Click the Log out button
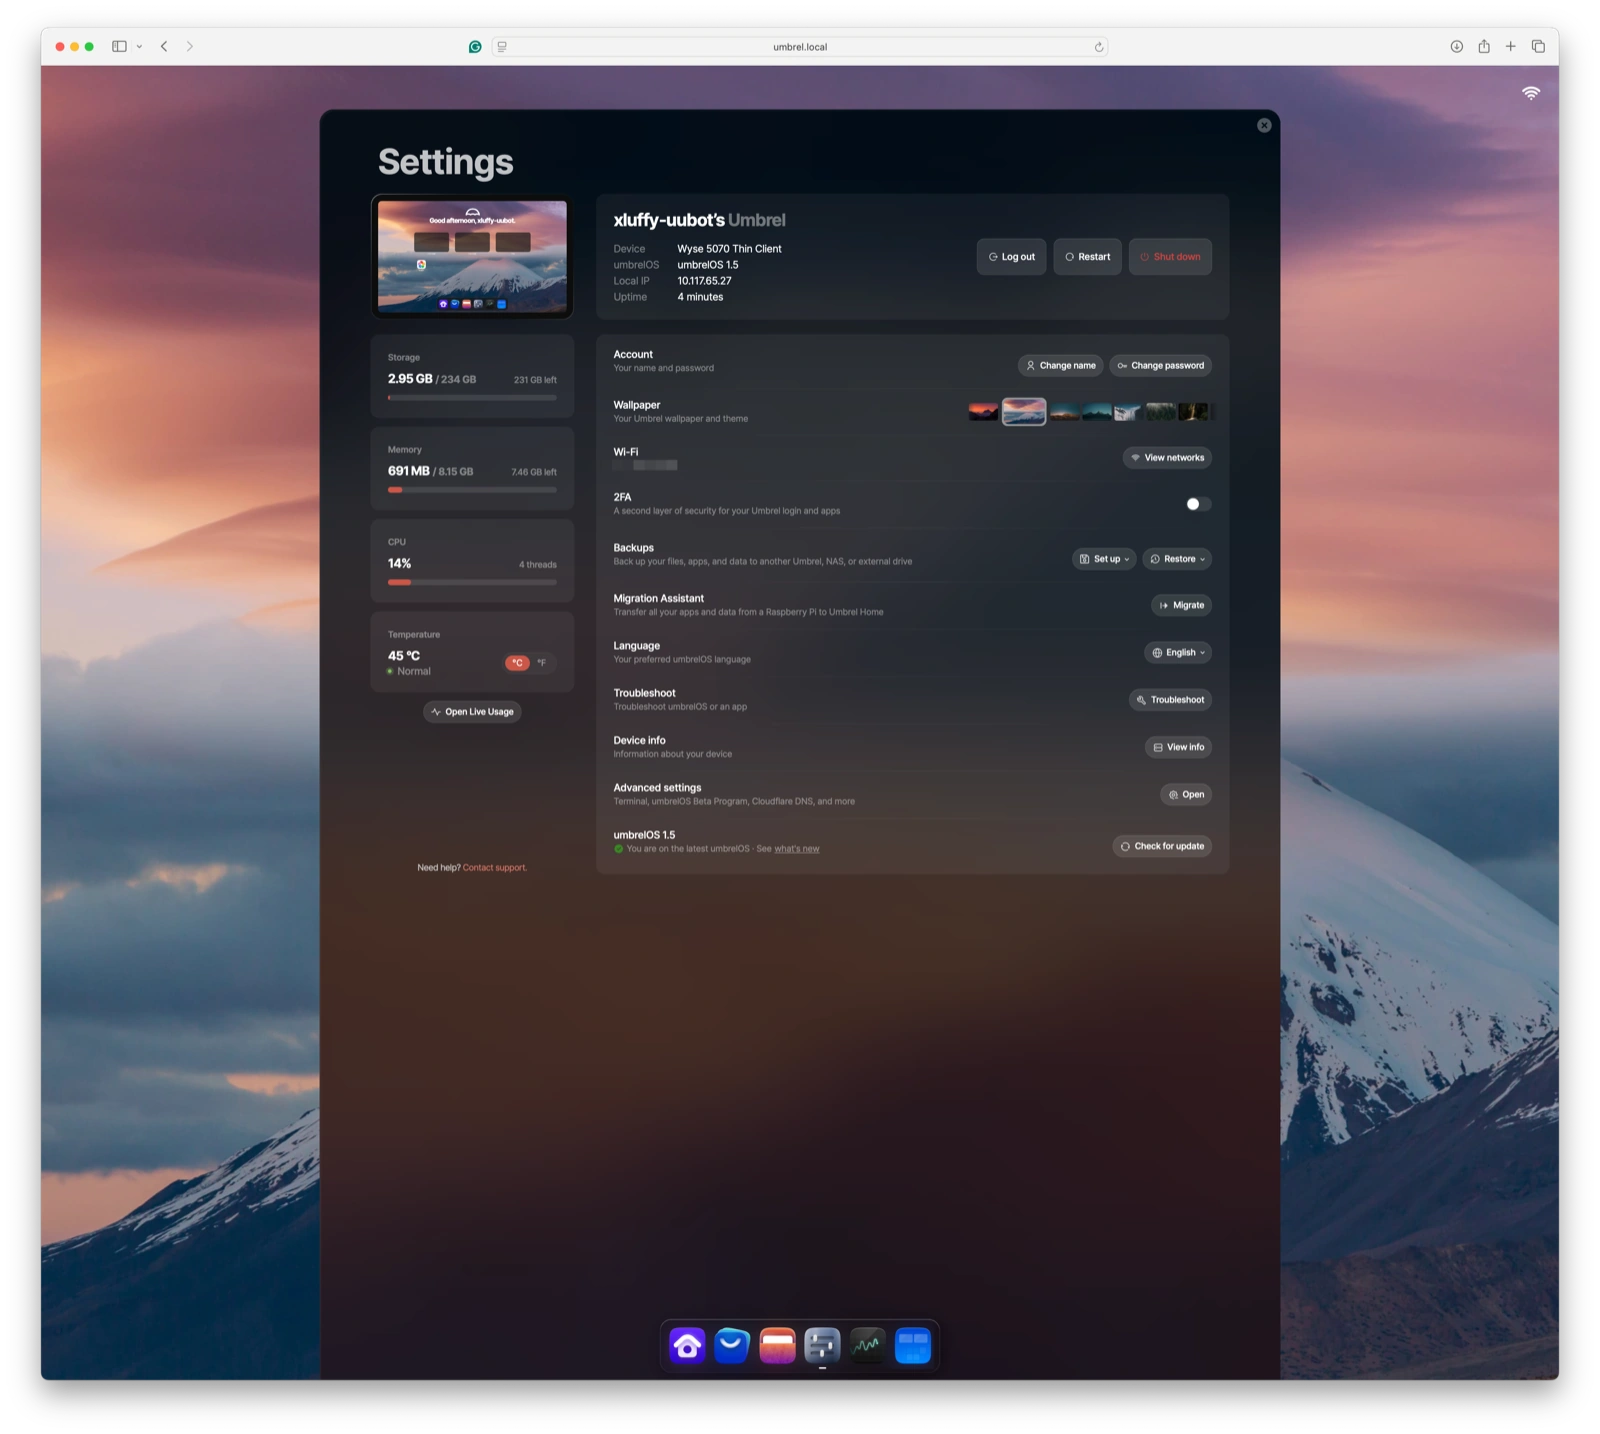 (1012, 257)
